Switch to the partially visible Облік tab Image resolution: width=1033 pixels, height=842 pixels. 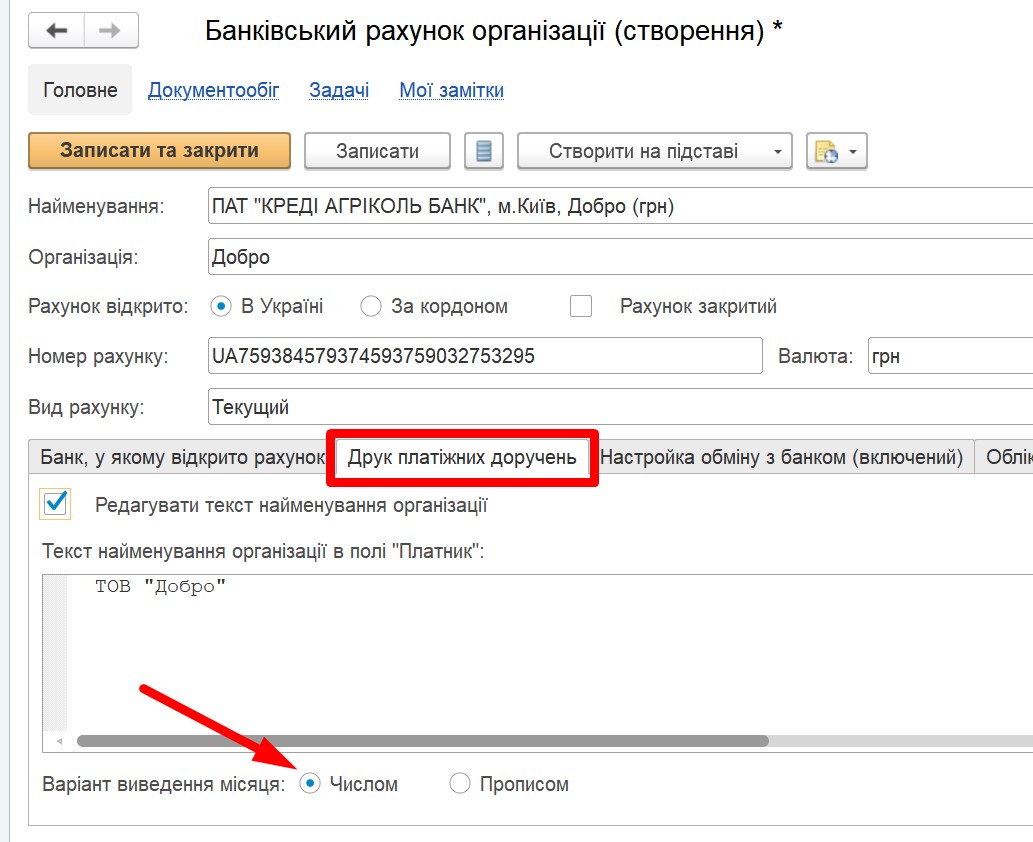click(x=1005, y=457)
